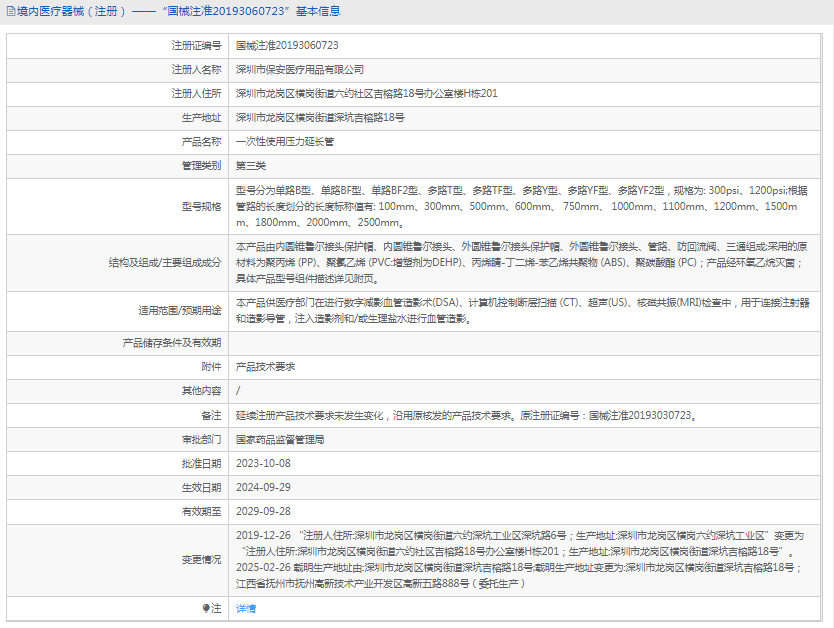Click registrant name 深圳市保安医疗用品有限公司

(x=300, y=70)
